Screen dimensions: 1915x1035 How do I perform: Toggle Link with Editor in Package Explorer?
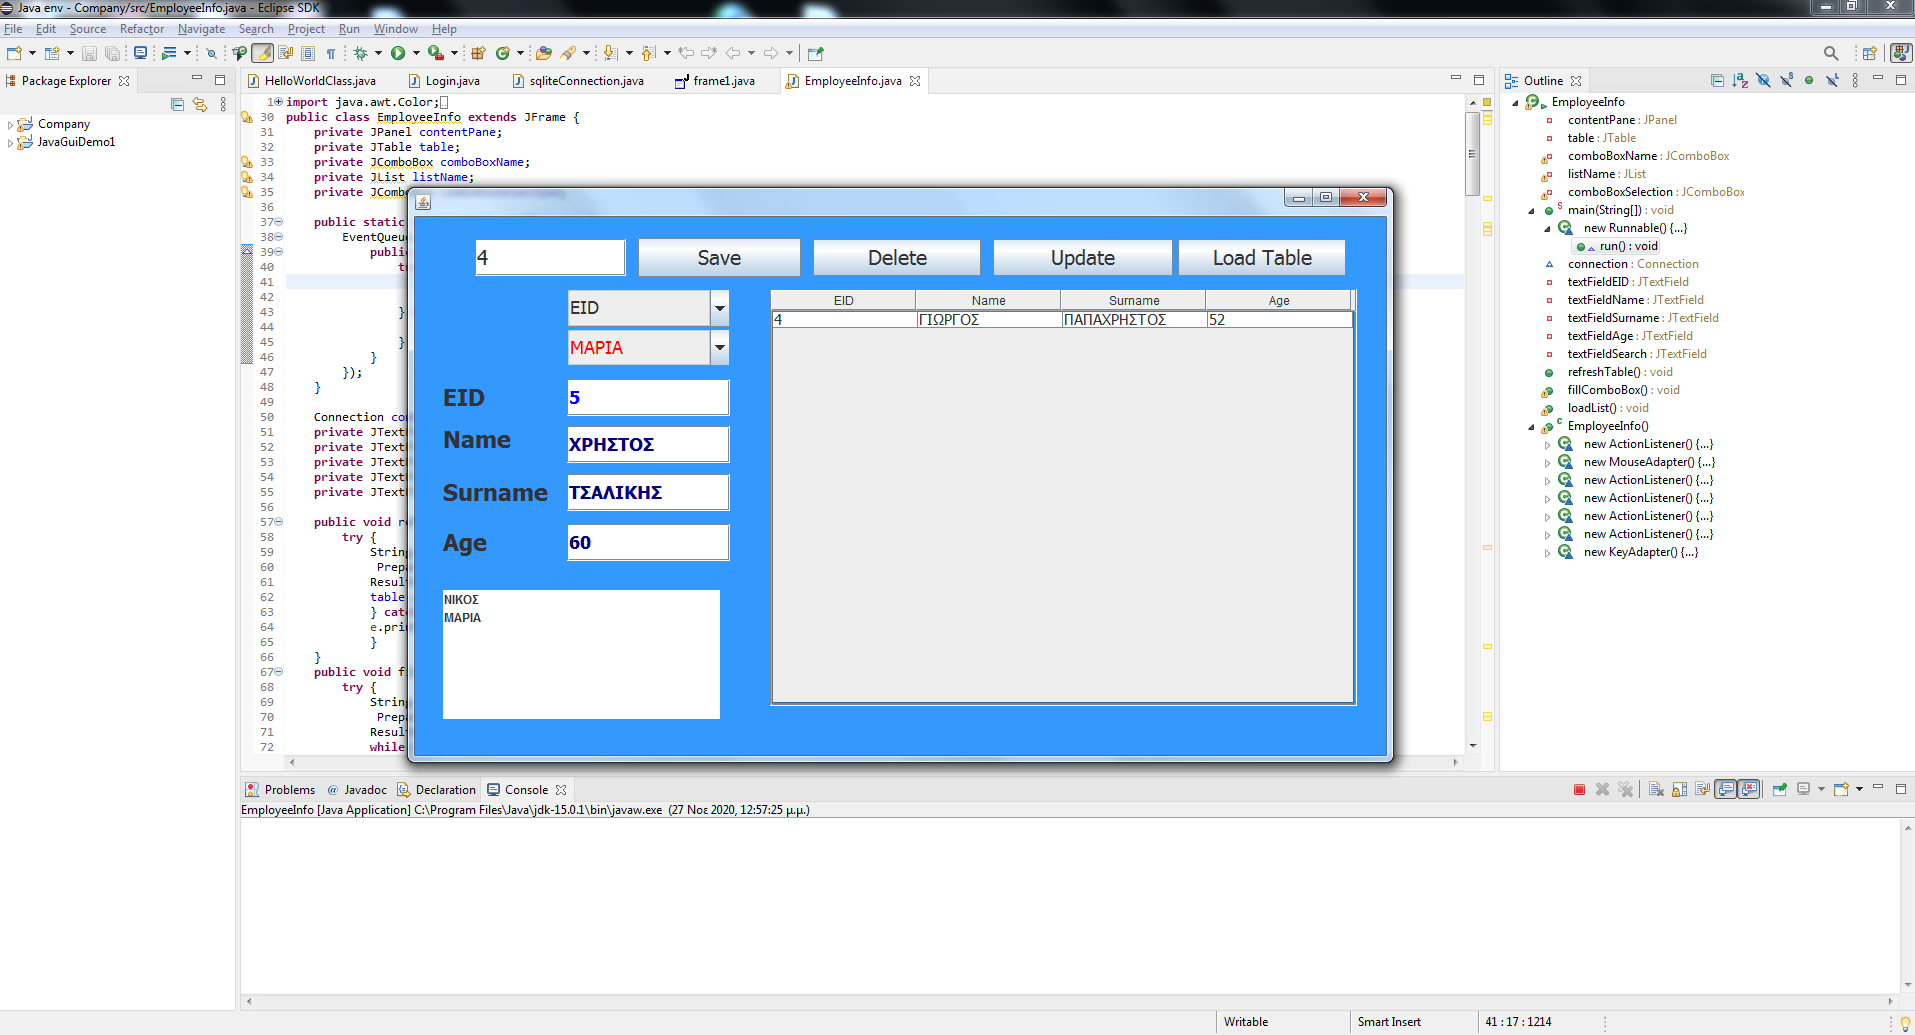(x=200, y=104)
